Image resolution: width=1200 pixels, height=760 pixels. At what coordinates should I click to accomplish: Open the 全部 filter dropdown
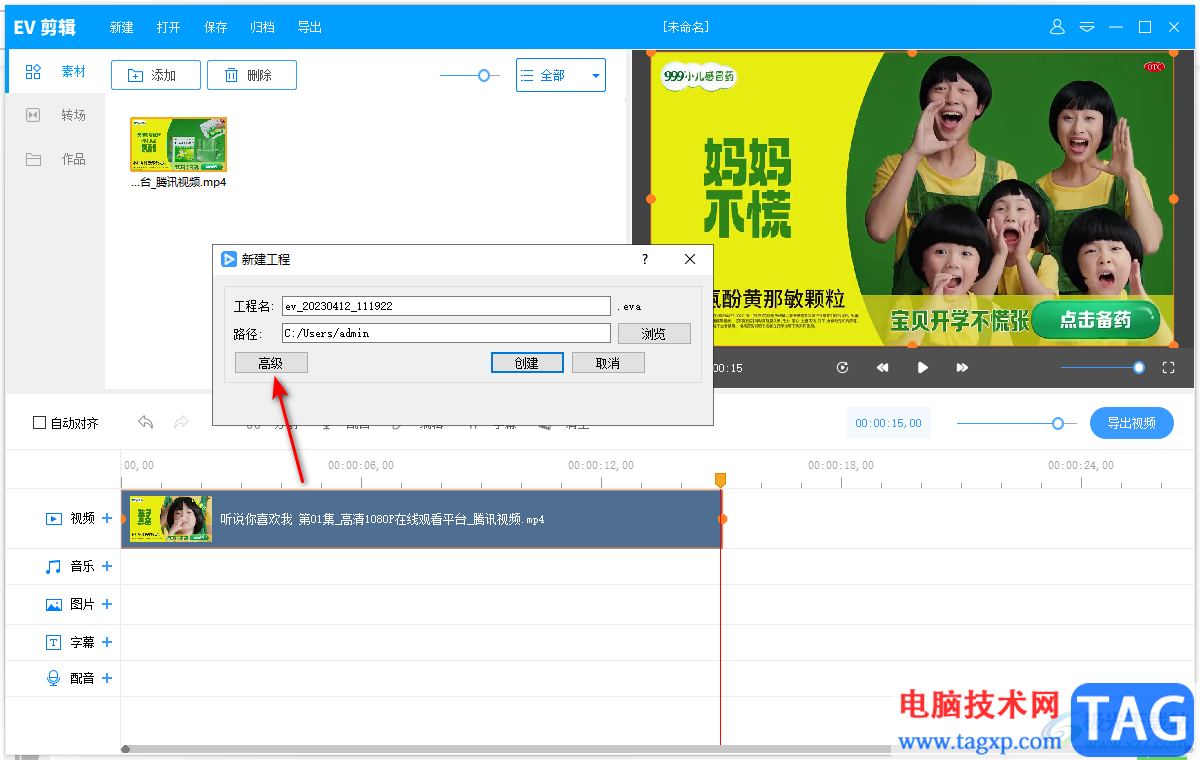tap(561, 75)
